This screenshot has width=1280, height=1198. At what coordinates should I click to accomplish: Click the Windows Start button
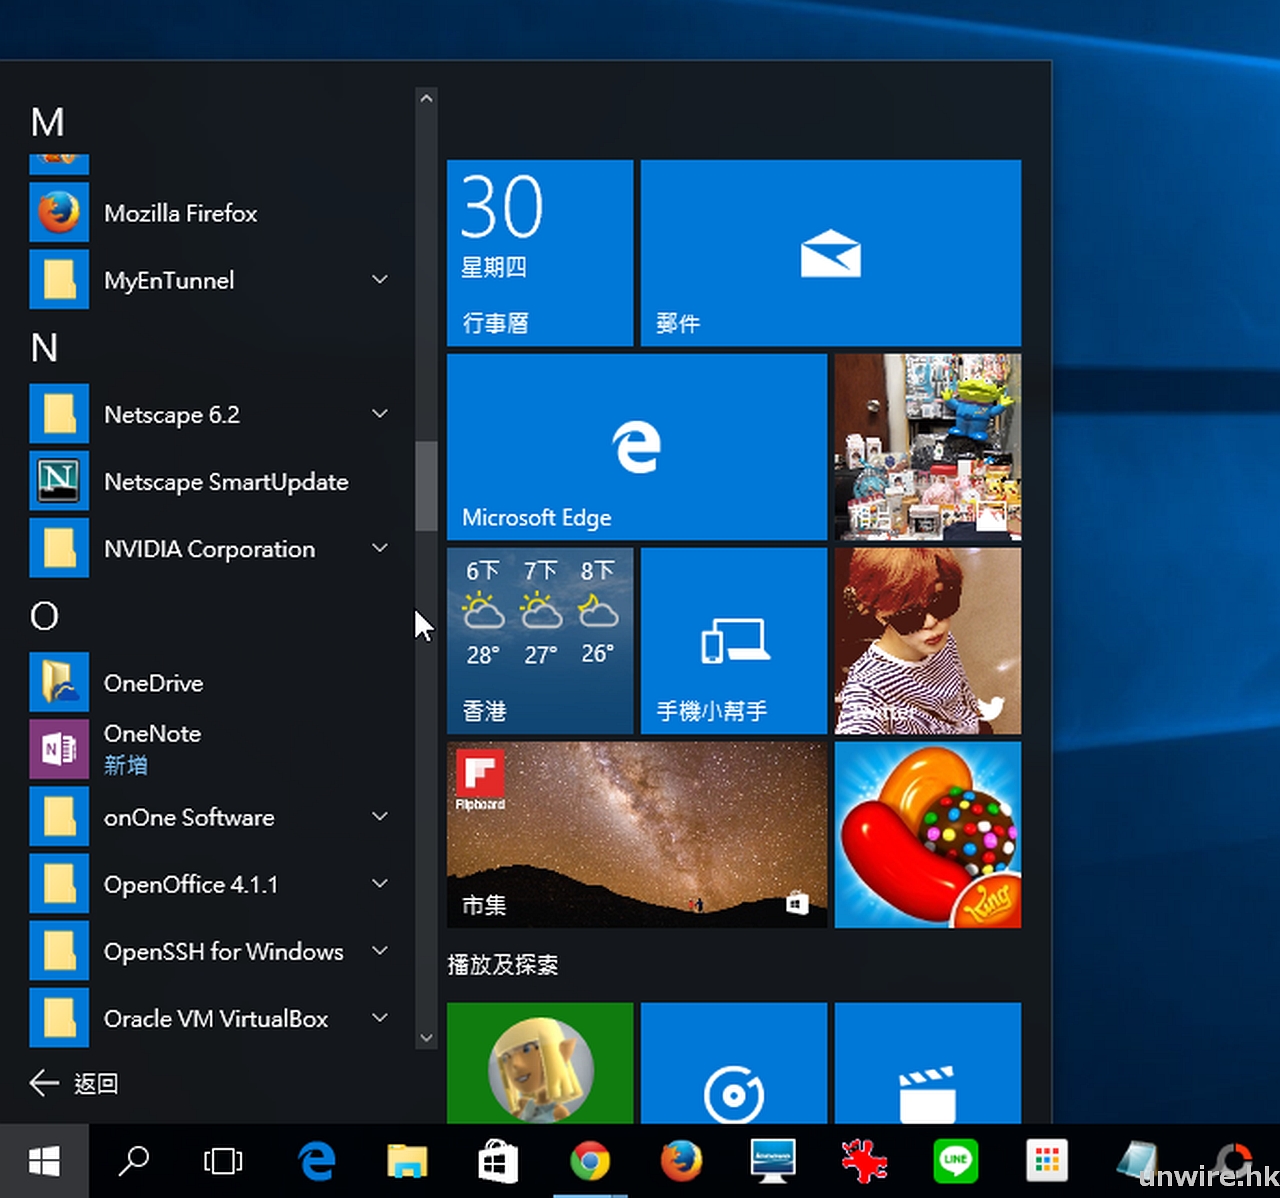click(x=44, y=1161)
